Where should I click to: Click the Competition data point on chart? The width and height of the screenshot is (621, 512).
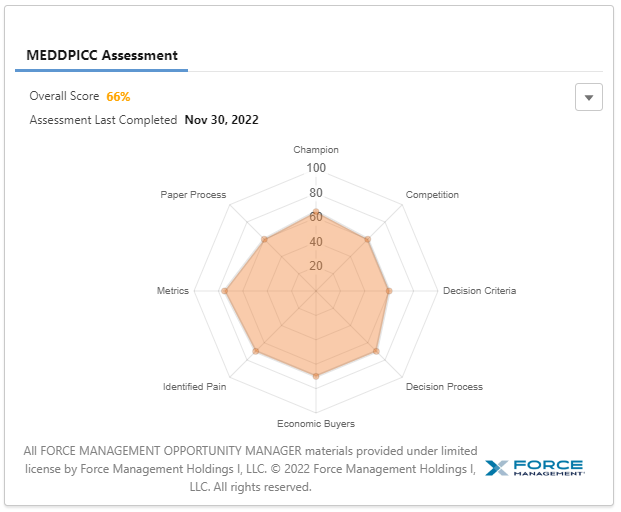(x=369, y=239)
